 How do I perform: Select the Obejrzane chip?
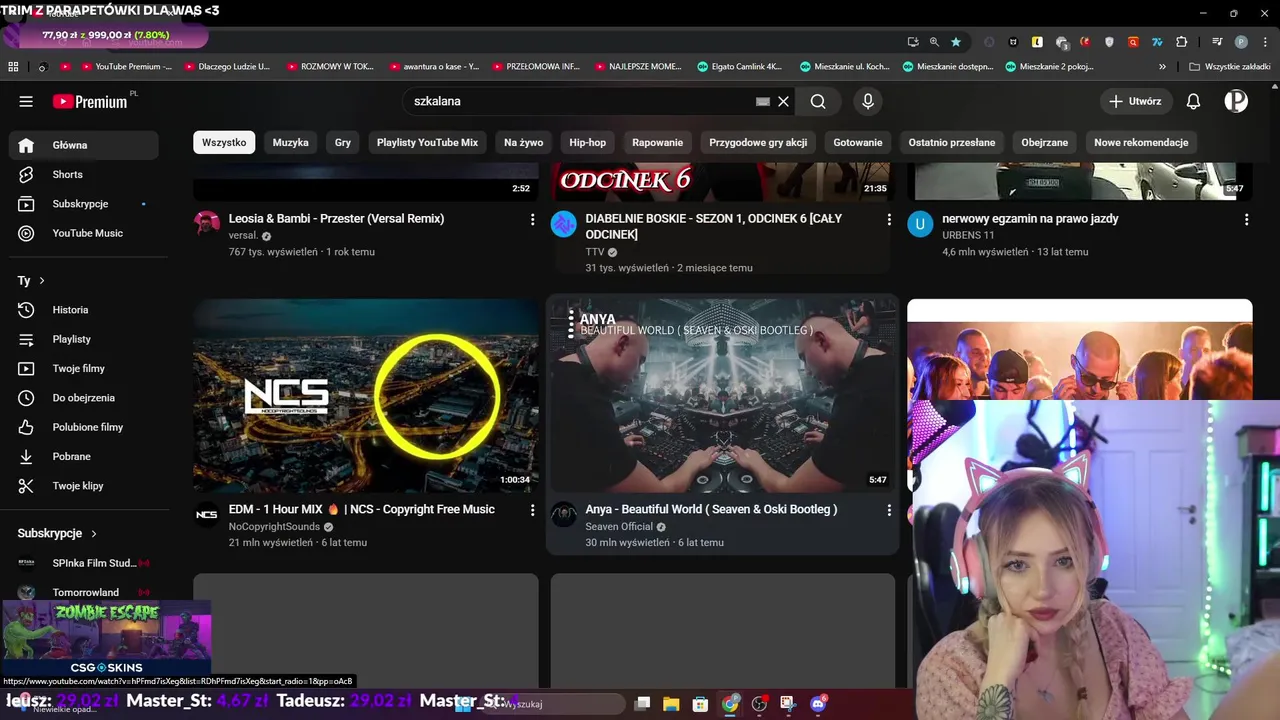1045,143
